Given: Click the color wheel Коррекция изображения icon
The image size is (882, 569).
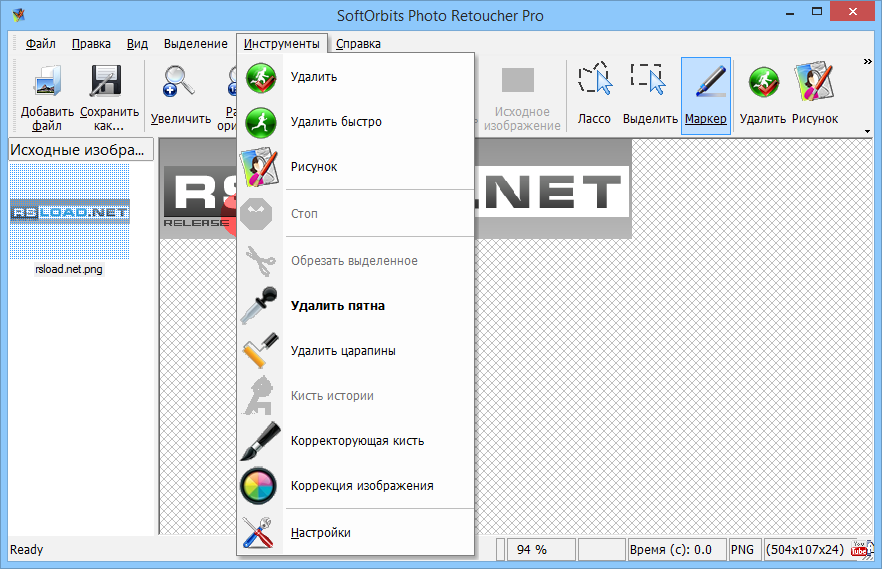Looking at the screenshot, I should click(x=258, y=486).
